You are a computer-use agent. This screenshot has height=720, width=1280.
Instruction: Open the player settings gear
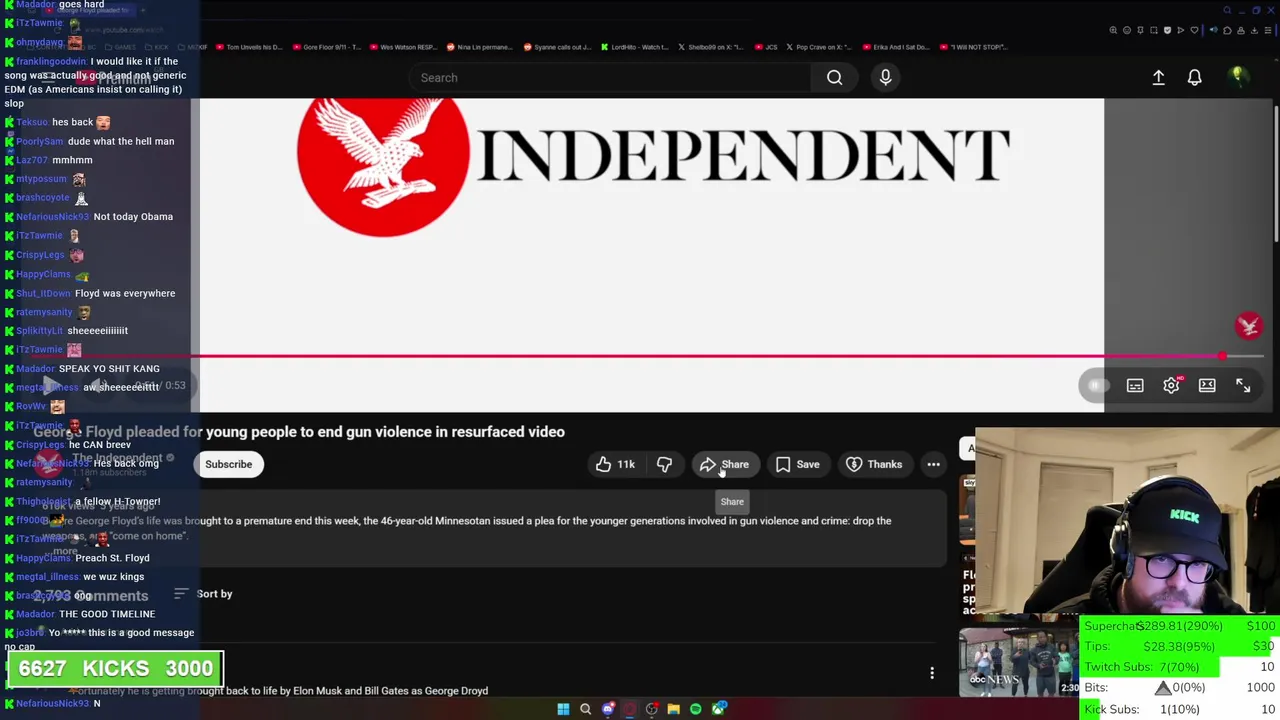coord(1171,385)
